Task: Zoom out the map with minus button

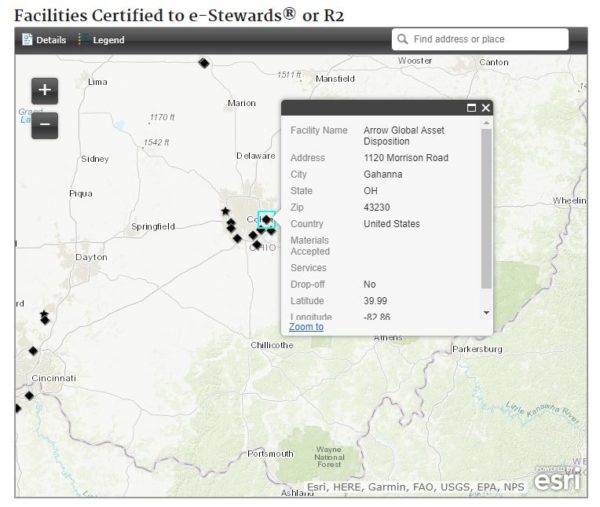Action: [45, 125]
